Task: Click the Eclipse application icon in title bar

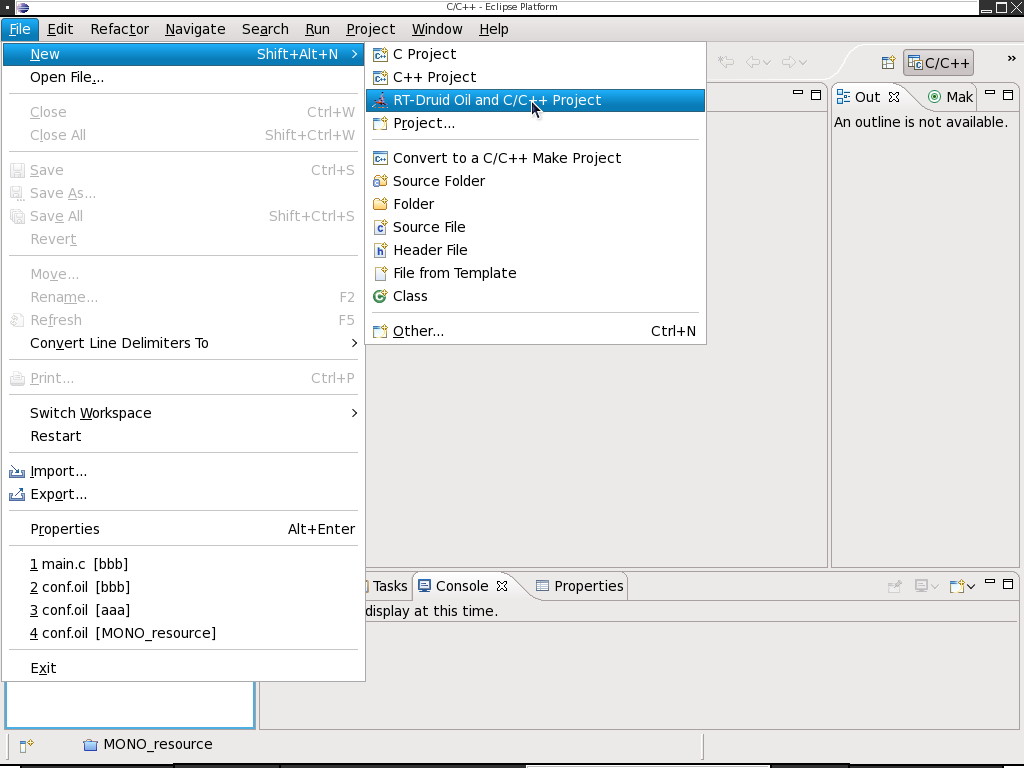Action: coord(22,7)
